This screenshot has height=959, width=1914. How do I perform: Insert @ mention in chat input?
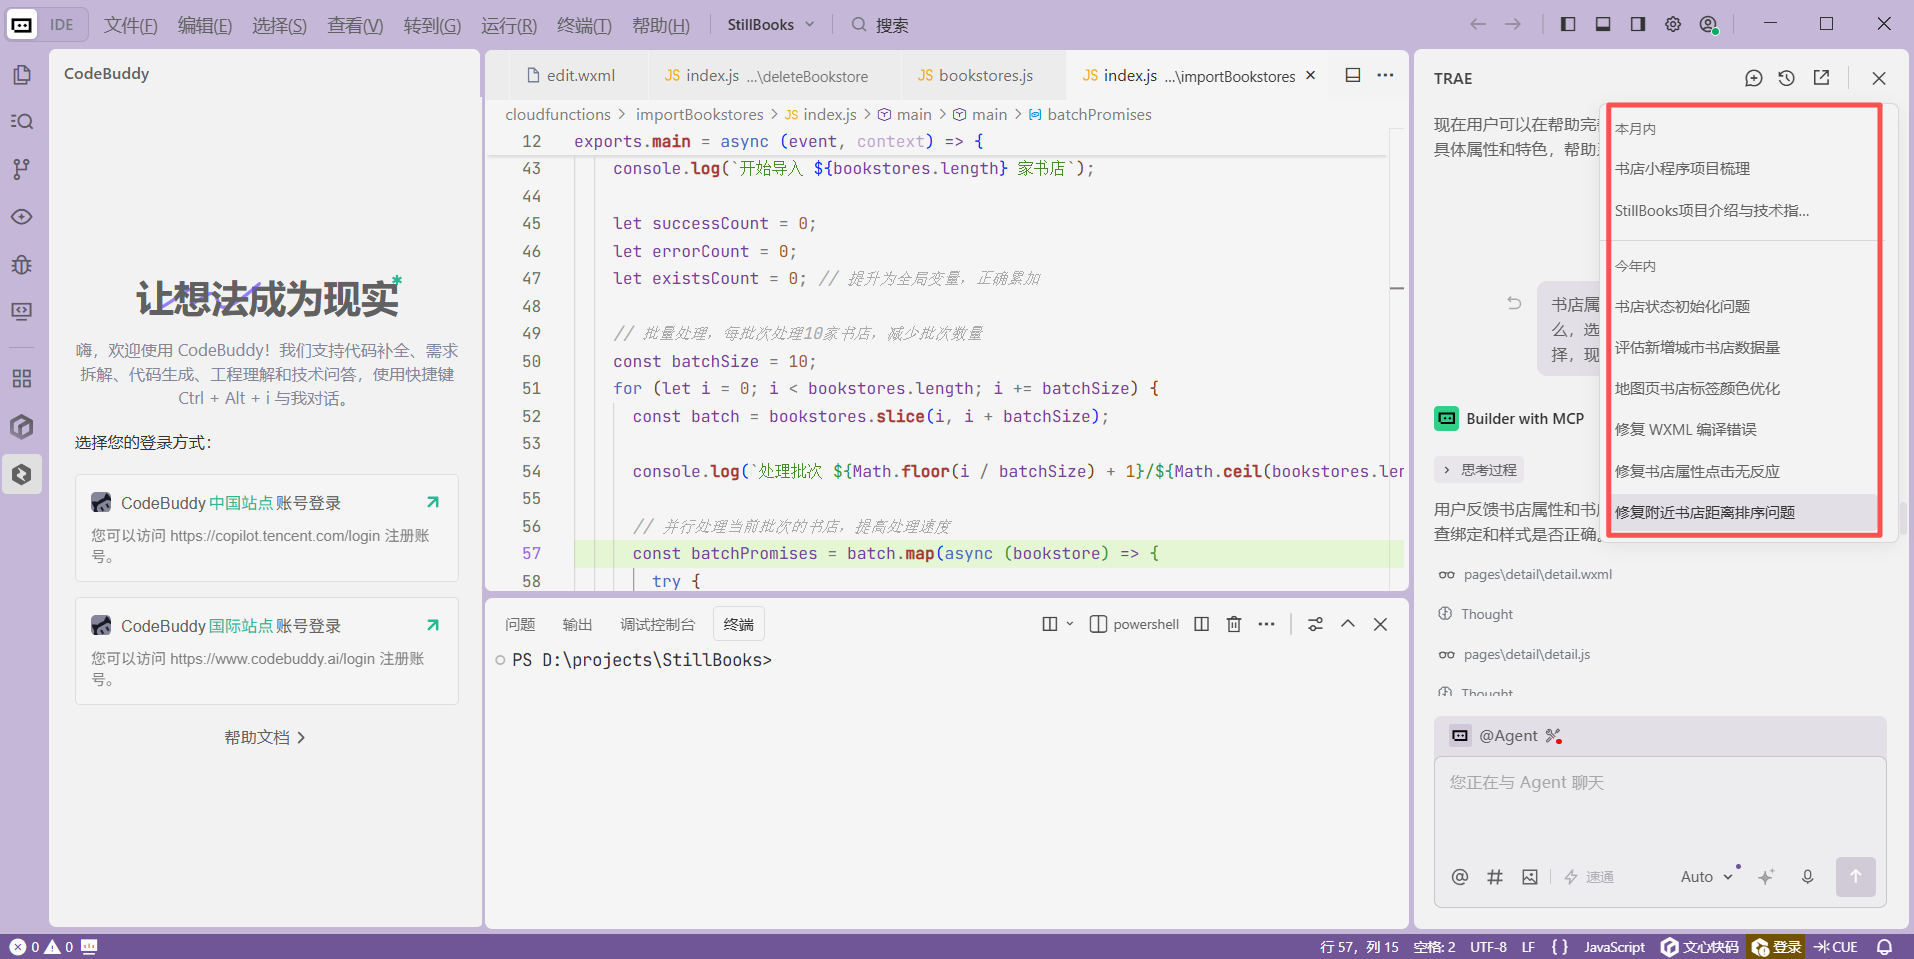point(1460,877)
